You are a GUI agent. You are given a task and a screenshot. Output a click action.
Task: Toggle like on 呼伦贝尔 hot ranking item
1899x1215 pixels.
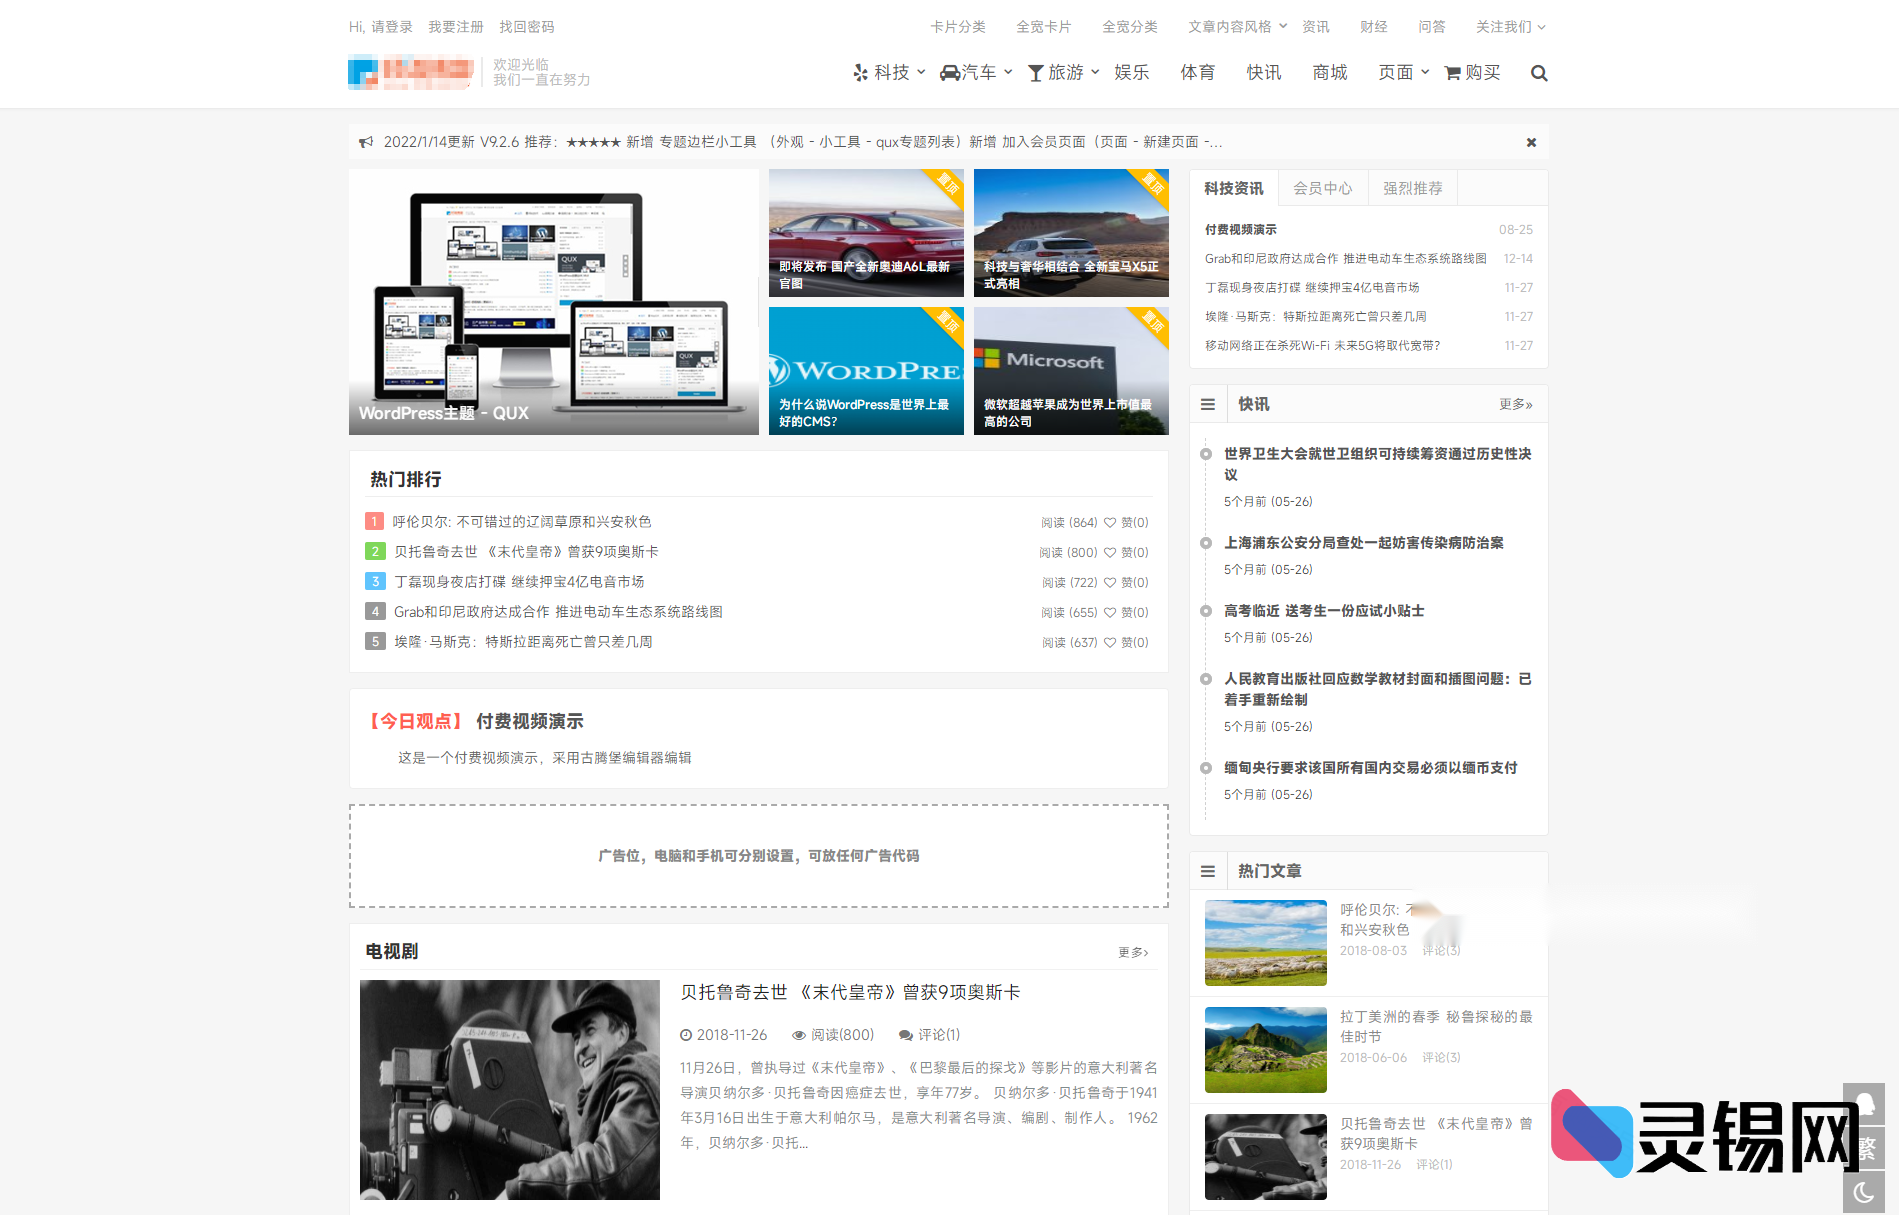[1112, 522]
